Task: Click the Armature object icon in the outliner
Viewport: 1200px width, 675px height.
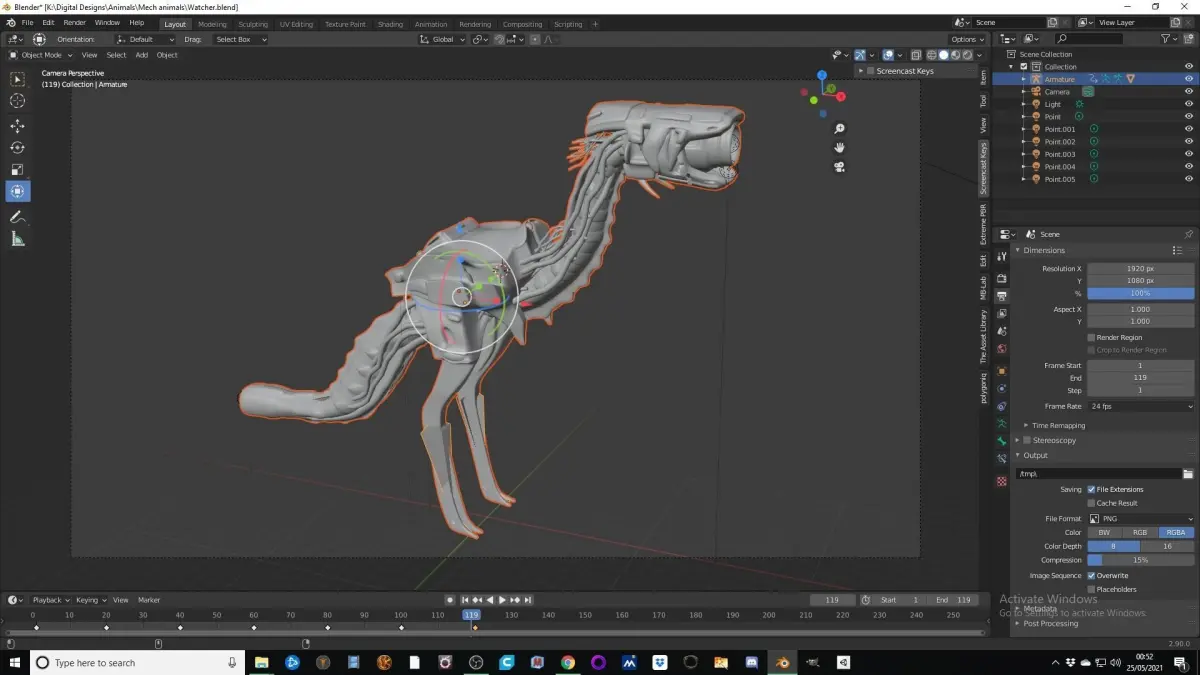Action: (1036, 79)
